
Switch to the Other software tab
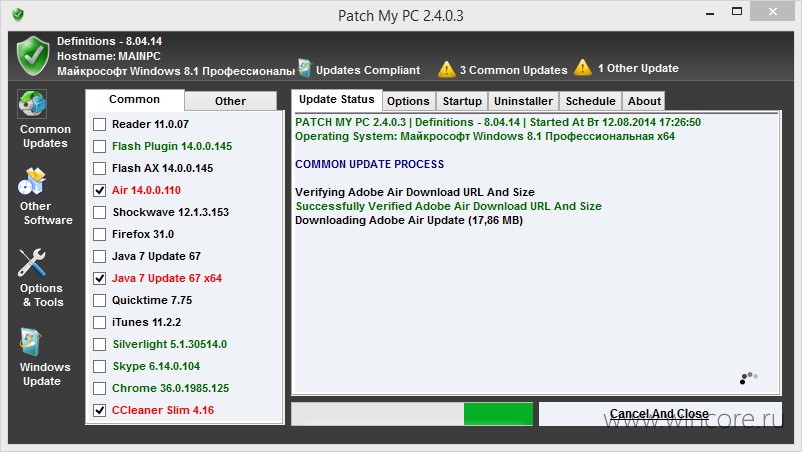[x=230, y=101]
